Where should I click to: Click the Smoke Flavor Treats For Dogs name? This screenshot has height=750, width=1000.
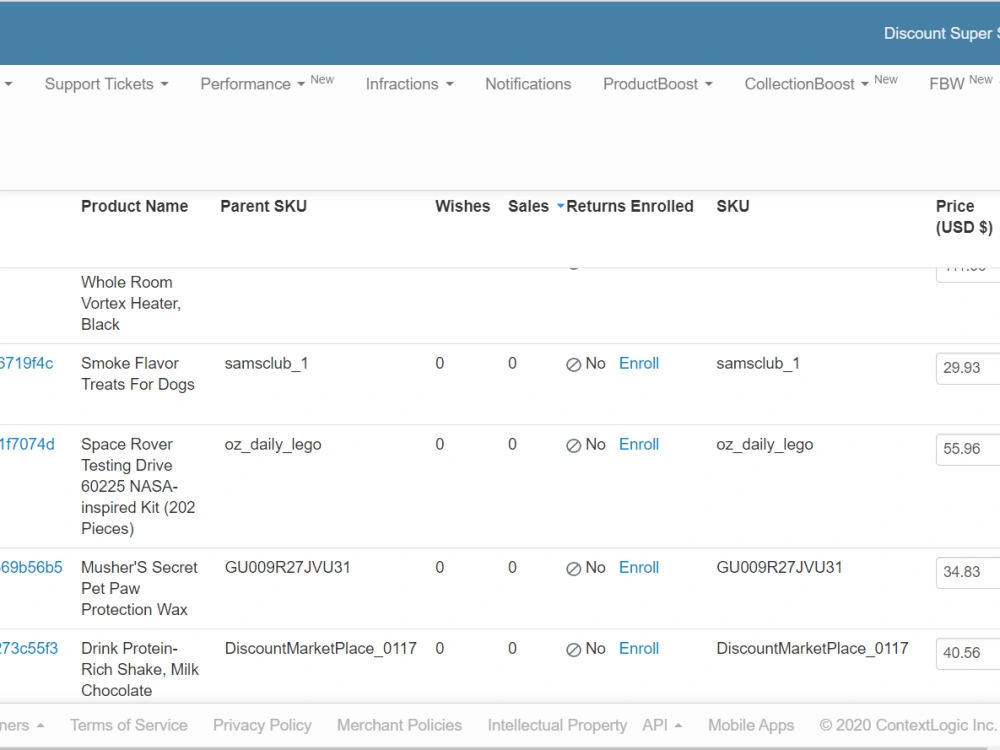138,374
